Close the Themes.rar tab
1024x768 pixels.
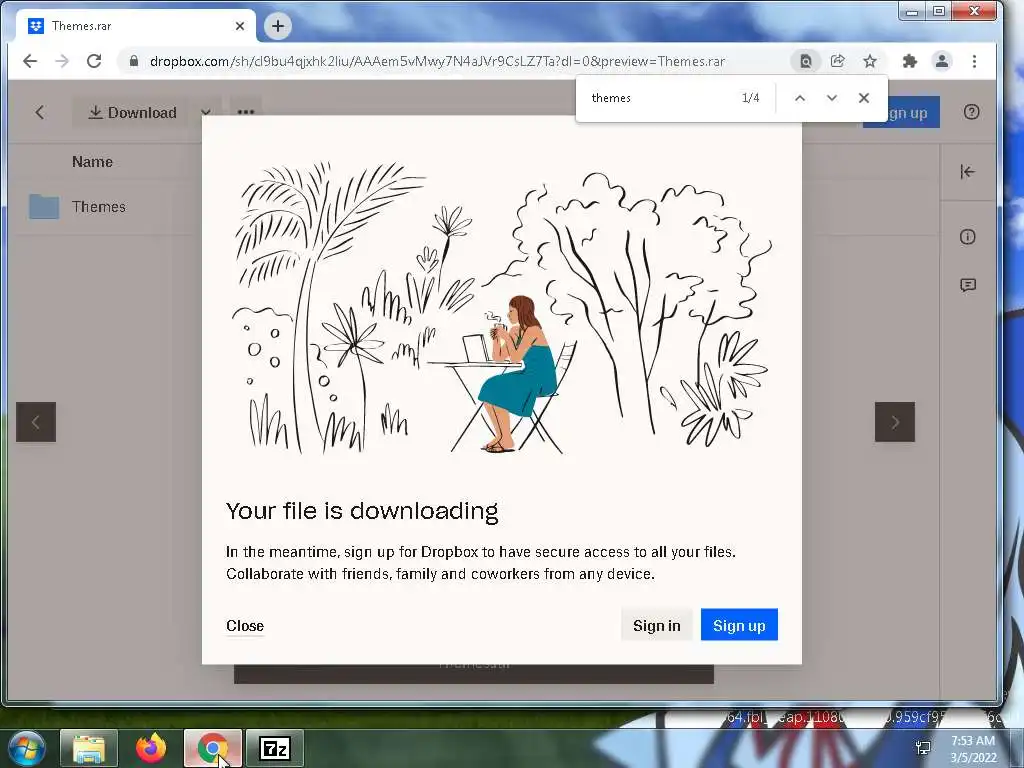[240, 26]
